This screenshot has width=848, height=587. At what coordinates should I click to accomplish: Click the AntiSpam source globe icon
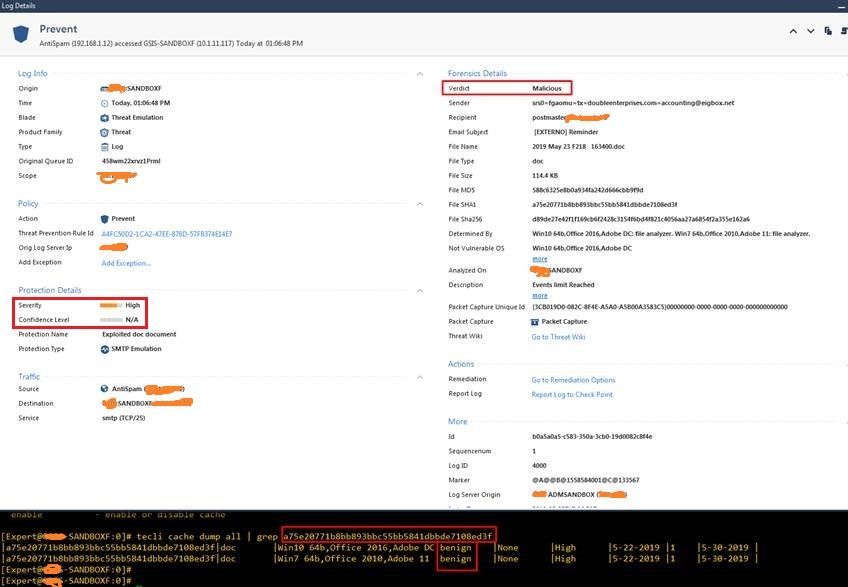(x=104, y=389)
